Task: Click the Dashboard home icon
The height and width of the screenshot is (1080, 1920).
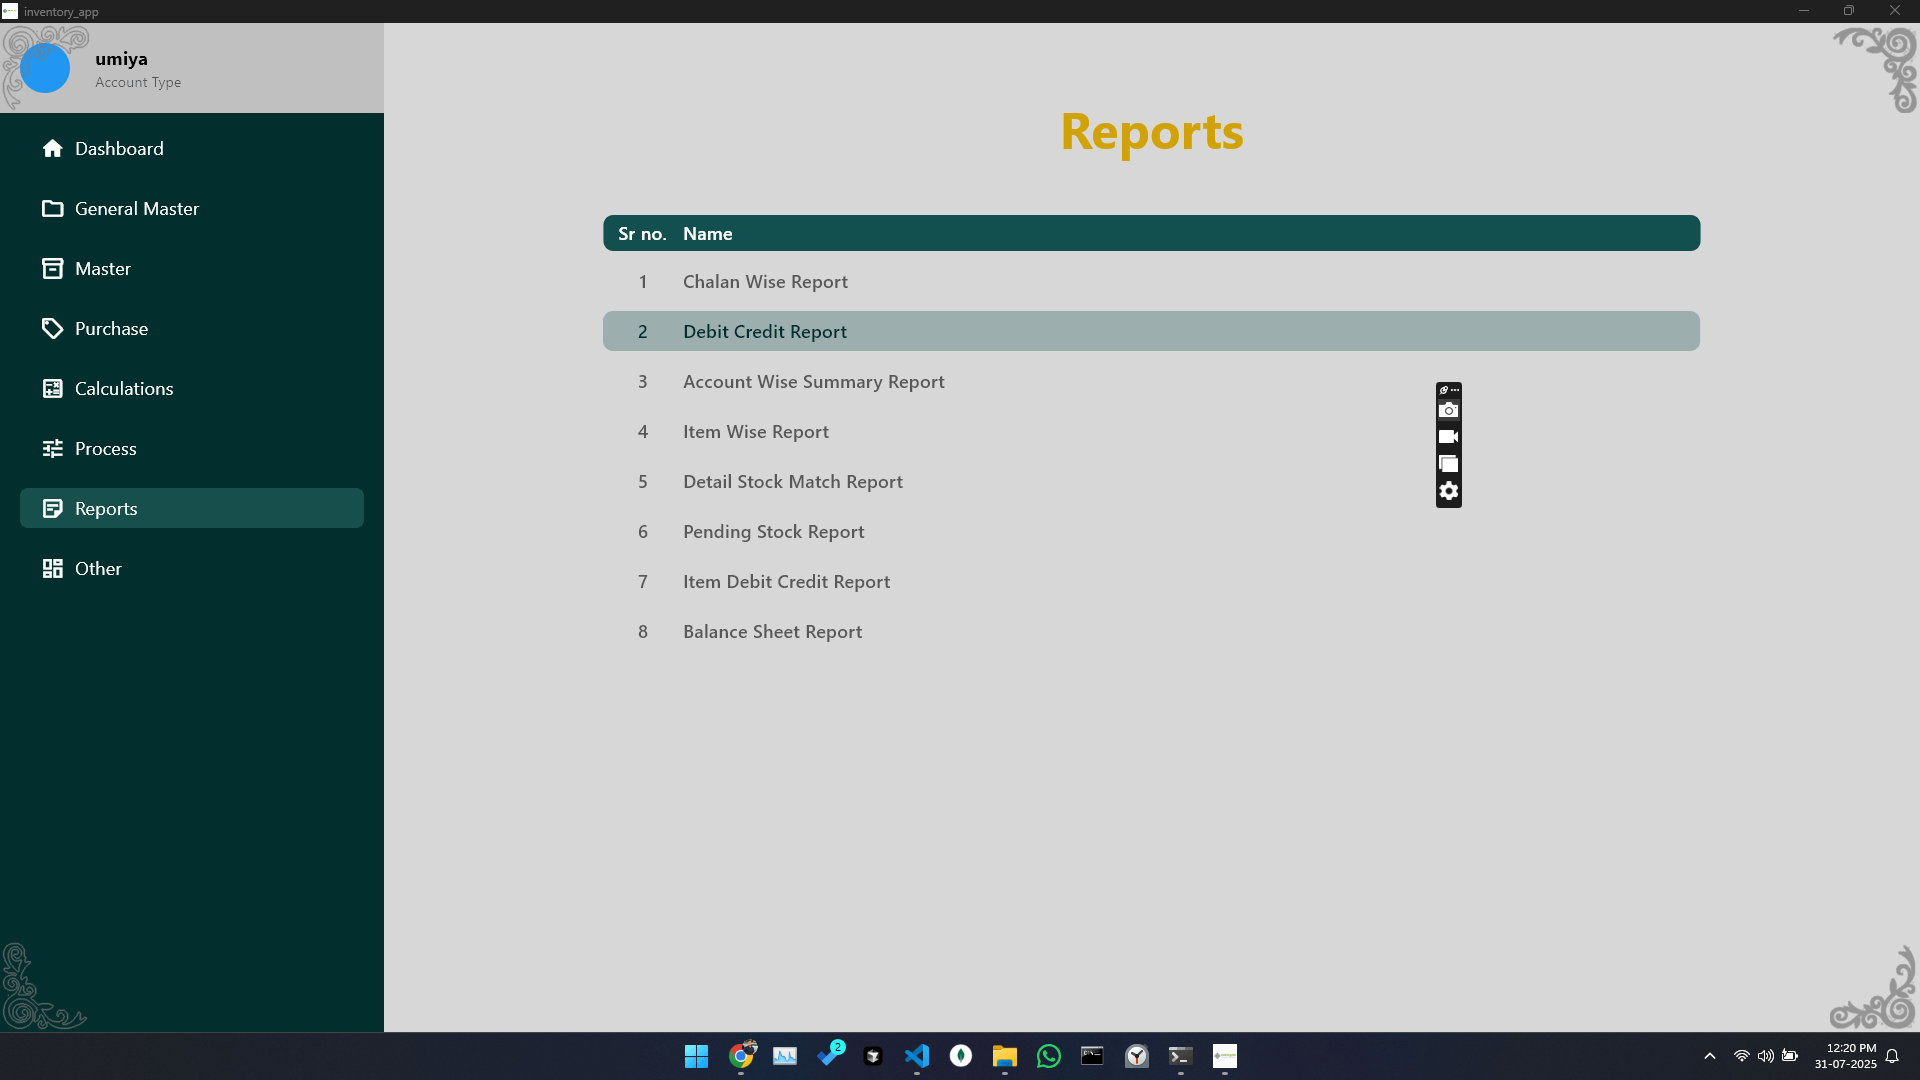Action: (x=52, y=149)
